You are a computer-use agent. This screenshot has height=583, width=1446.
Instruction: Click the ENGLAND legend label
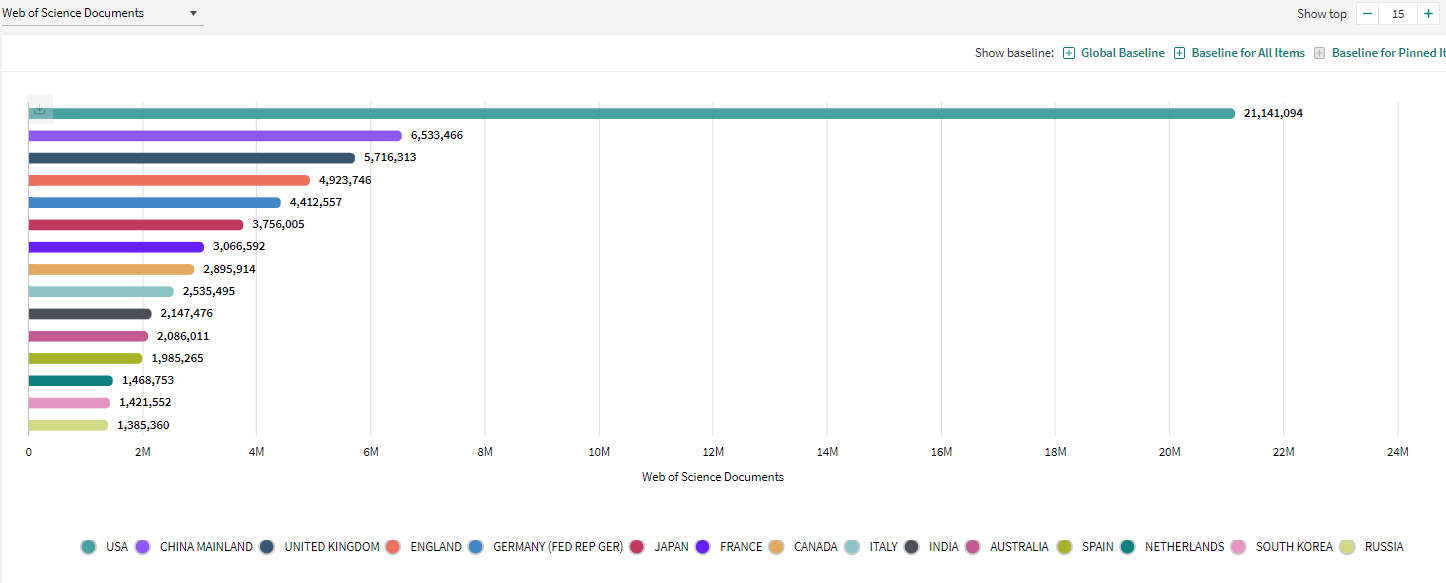coord(436,547)
